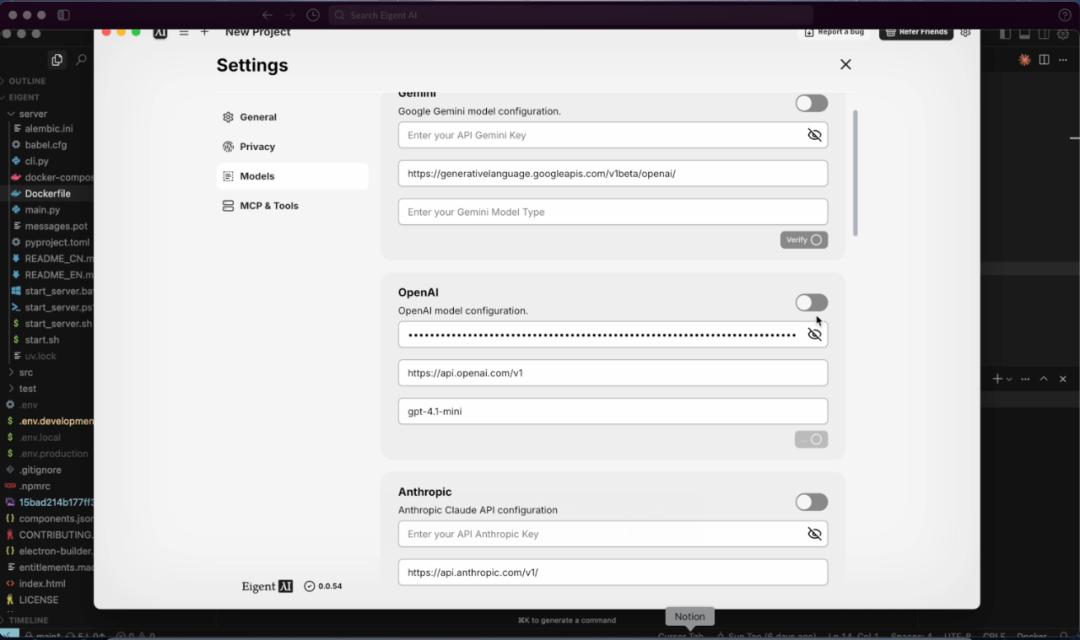Click the settings panel scrollbar

click(855, 173)
